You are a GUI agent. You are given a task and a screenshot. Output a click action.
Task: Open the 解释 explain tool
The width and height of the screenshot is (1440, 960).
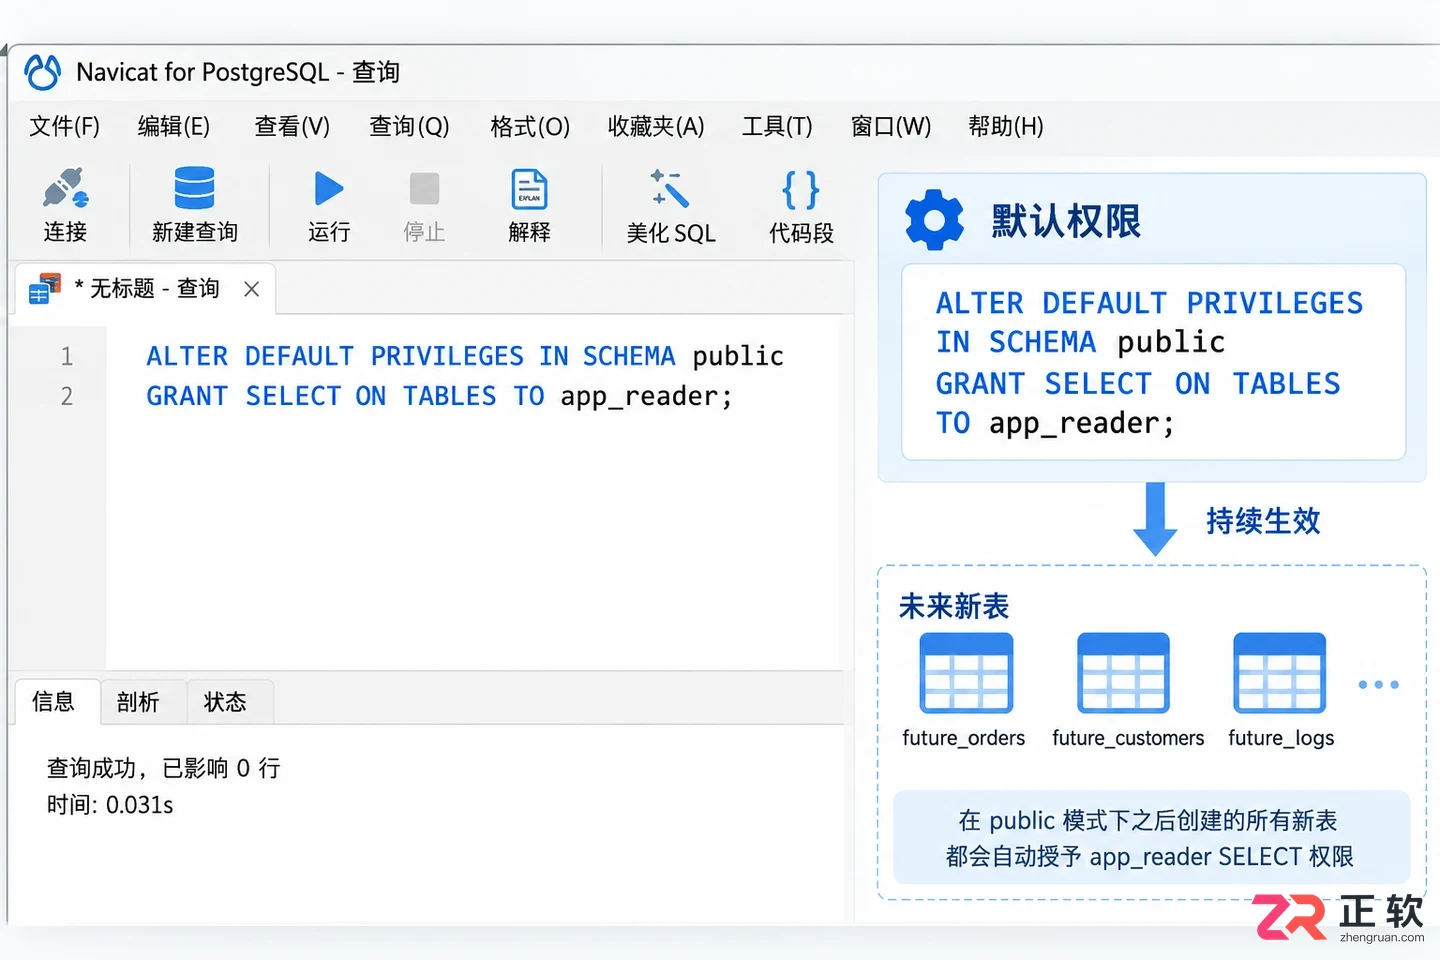tap(529, 205)
